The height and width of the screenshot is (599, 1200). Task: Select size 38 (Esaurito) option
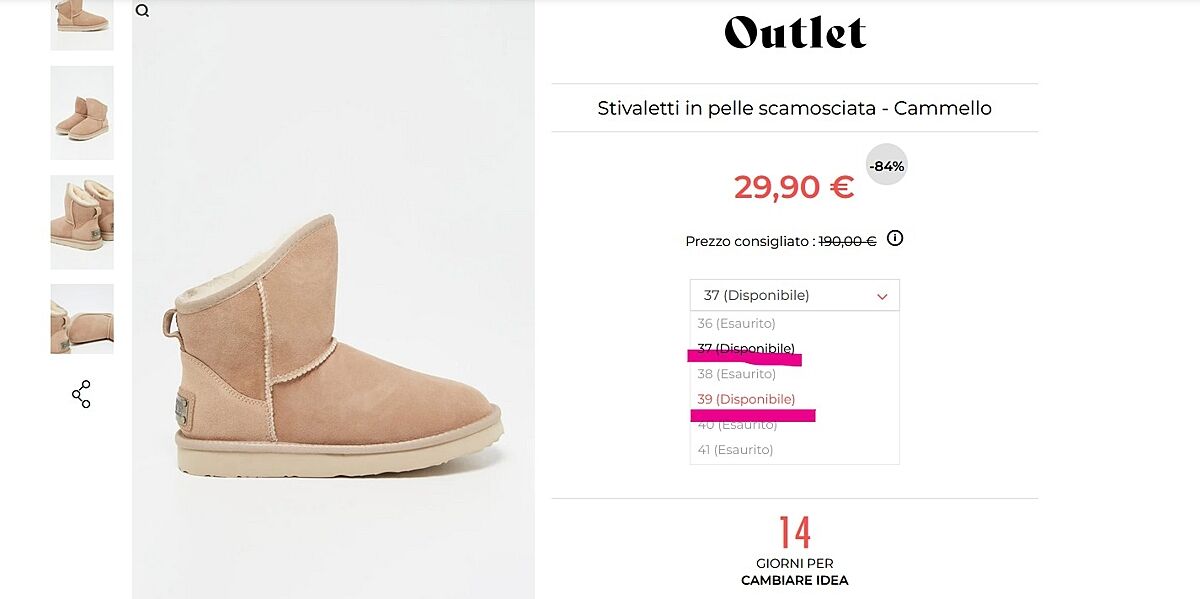click(736, 374)
